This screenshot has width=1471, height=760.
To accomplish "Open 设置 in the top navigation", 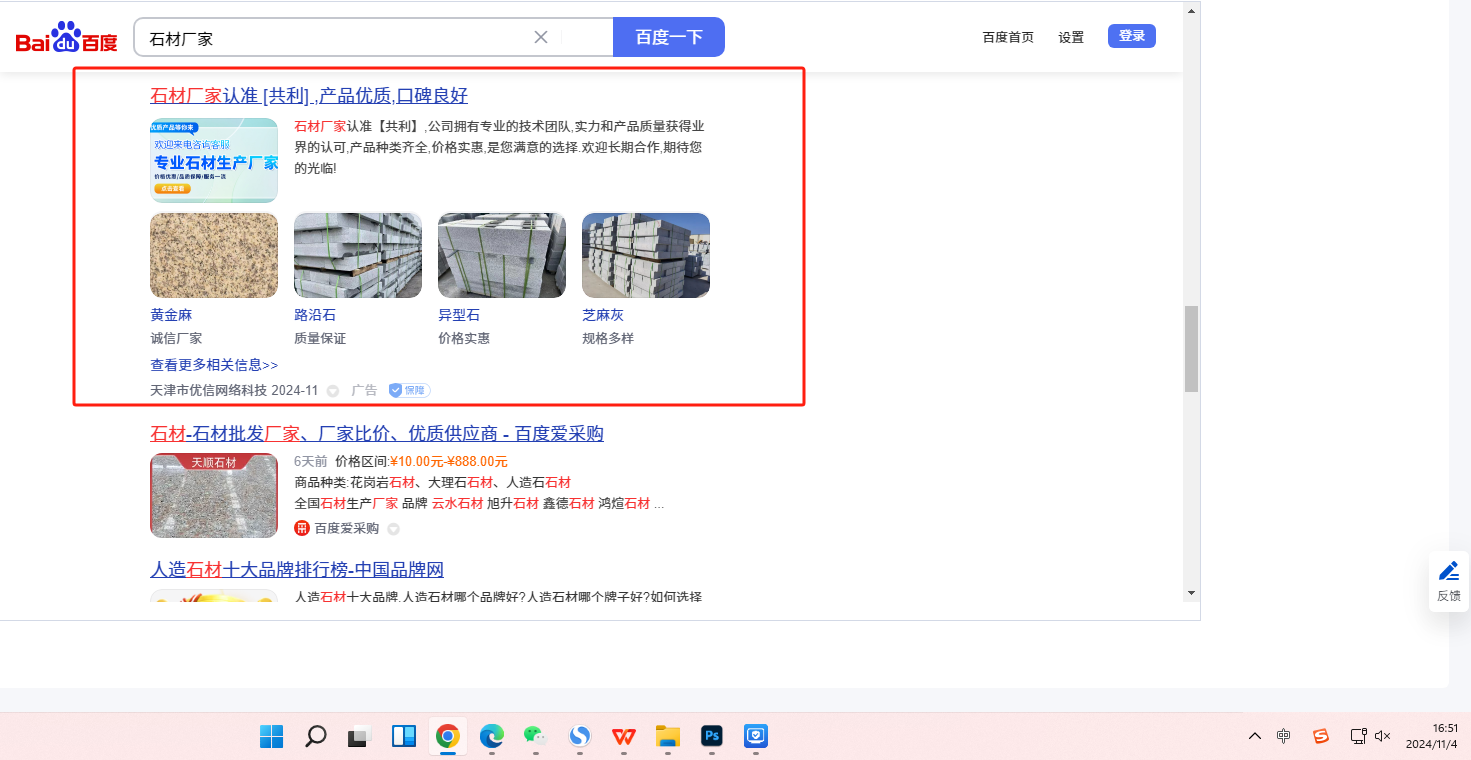I will pos(1071,37).
